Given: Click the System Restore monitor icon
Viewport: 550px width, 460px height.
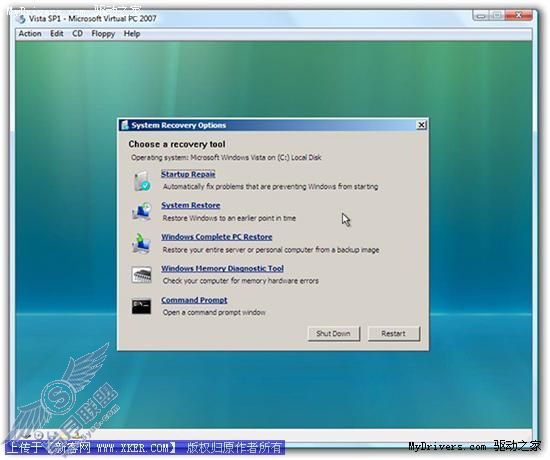Looking at the screenshot, I should point(142,212).
